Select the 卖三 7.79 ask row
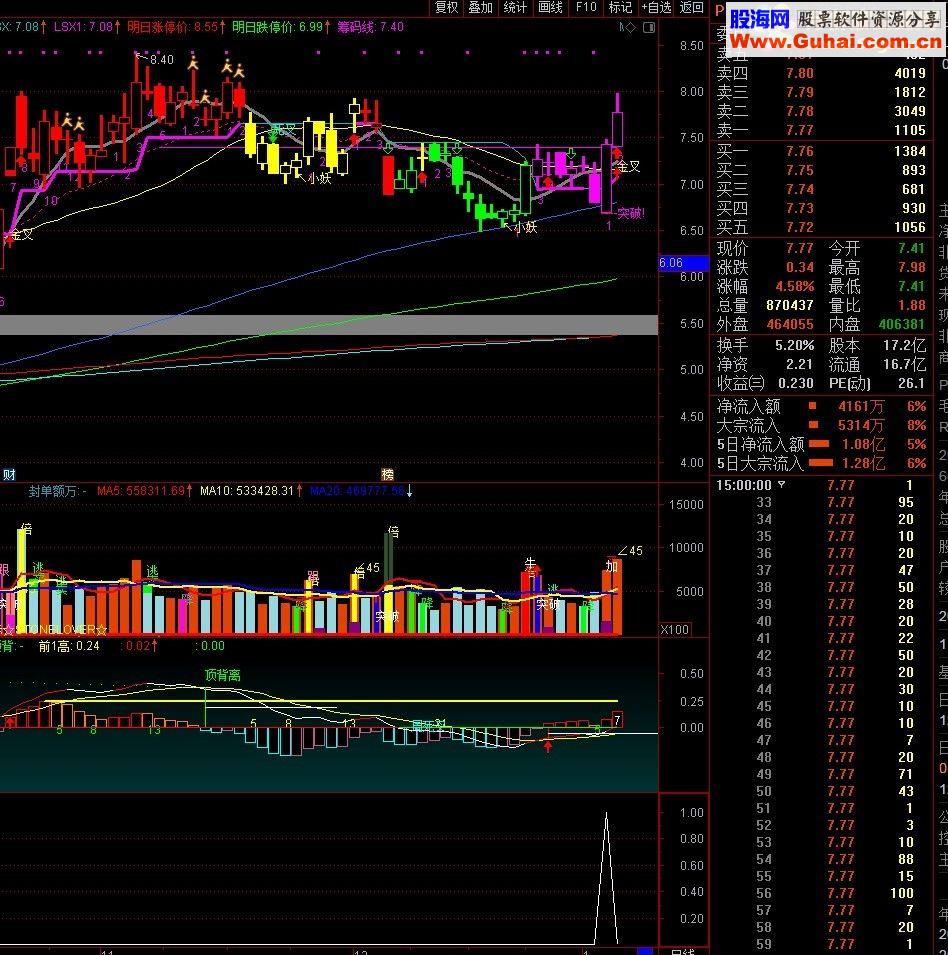 821,92
